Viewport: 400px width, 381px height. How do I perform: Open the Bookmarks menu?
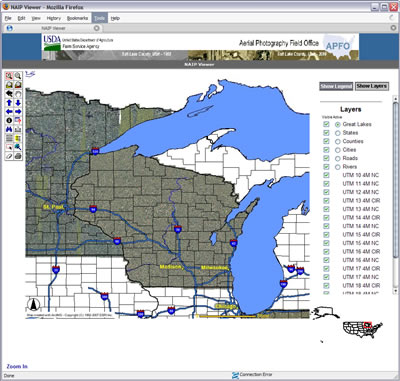click(77, 18)
